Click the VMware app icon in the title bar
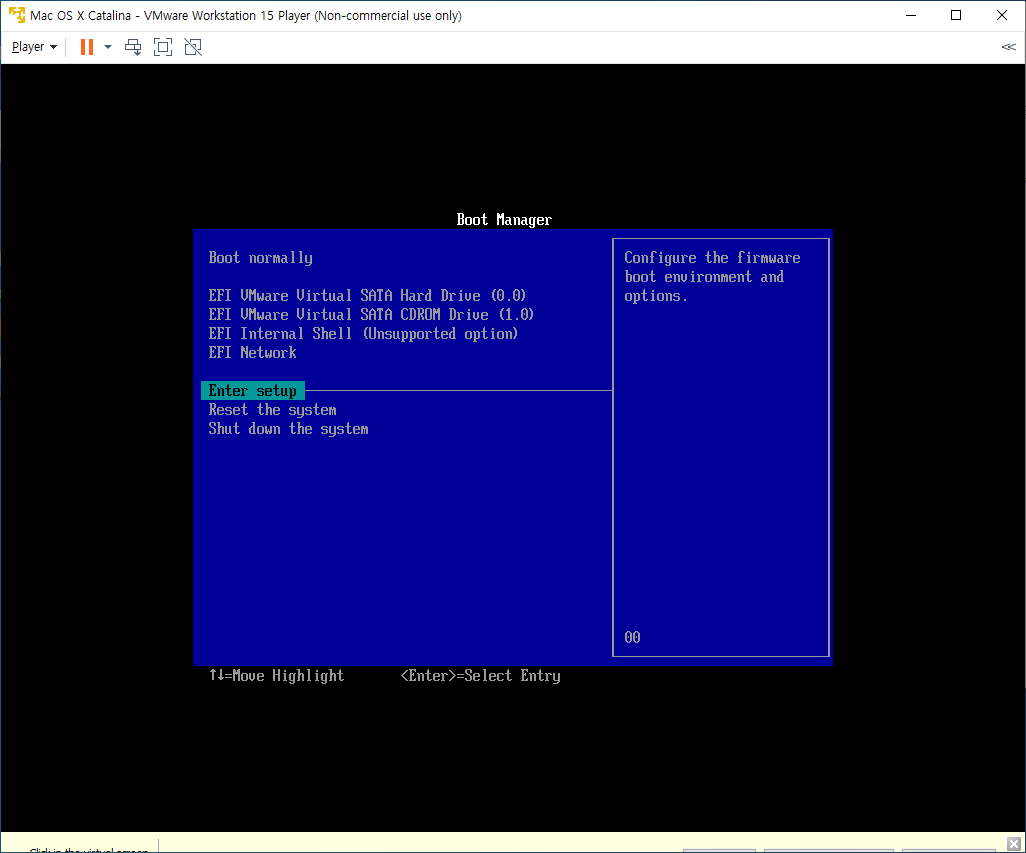 tap(16, 15)
